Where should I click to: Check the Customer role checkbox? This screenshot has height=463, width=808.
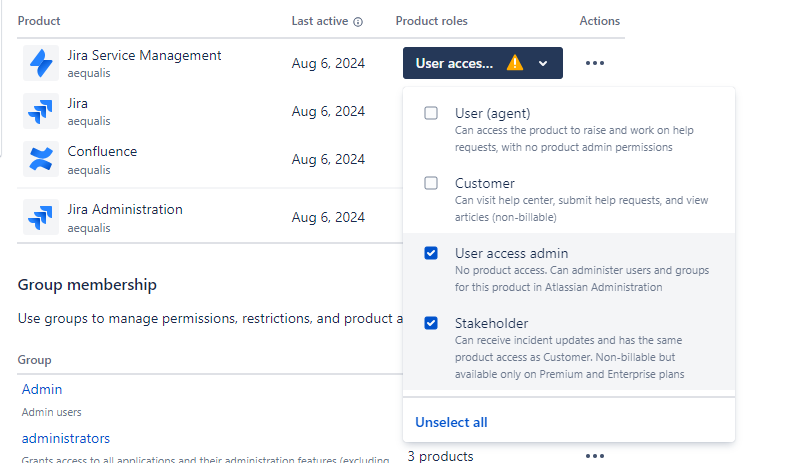click(431, 183)
